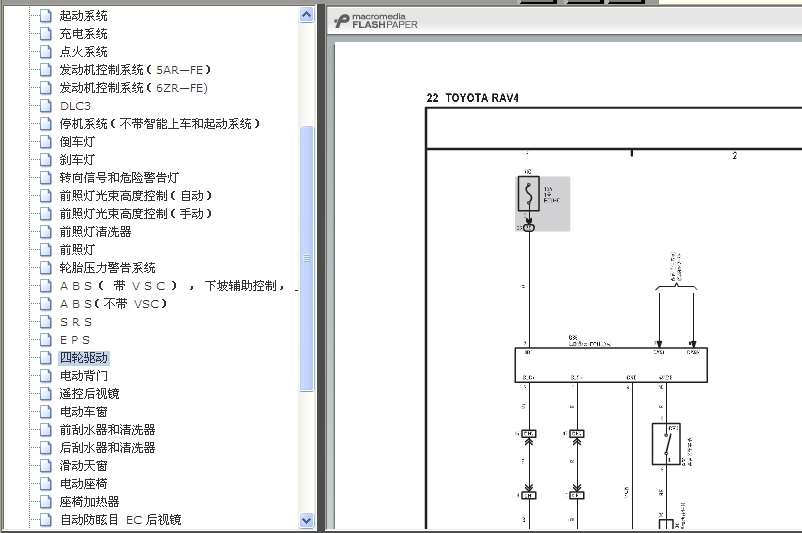802x533 pixels.
Task: Open 轮胎压力警告系统 entry
Action: 107,268
